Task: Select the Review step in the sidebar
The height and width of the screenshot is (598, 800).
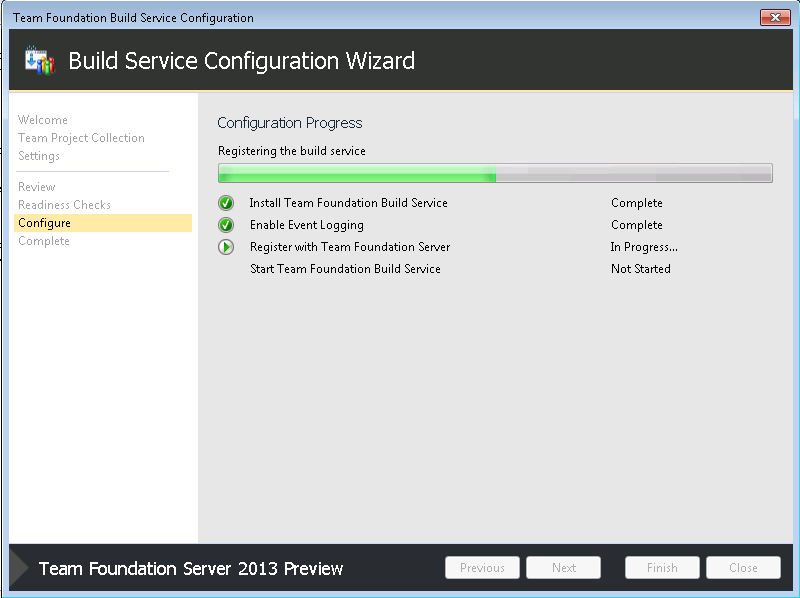Action: click(x=37, y=187)
